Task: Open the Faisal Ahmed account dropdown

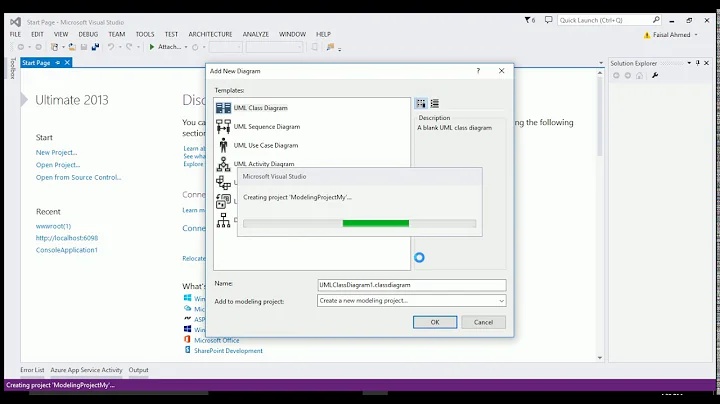Action: pos(696,35)
